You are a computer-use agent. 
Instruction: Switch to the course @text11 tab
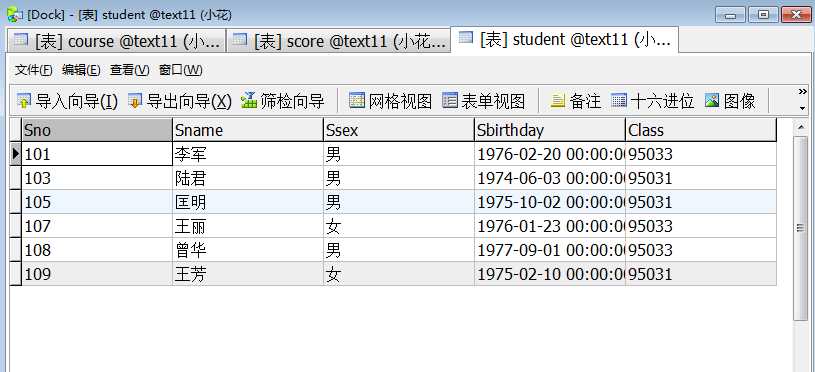(x=117, y=41)
